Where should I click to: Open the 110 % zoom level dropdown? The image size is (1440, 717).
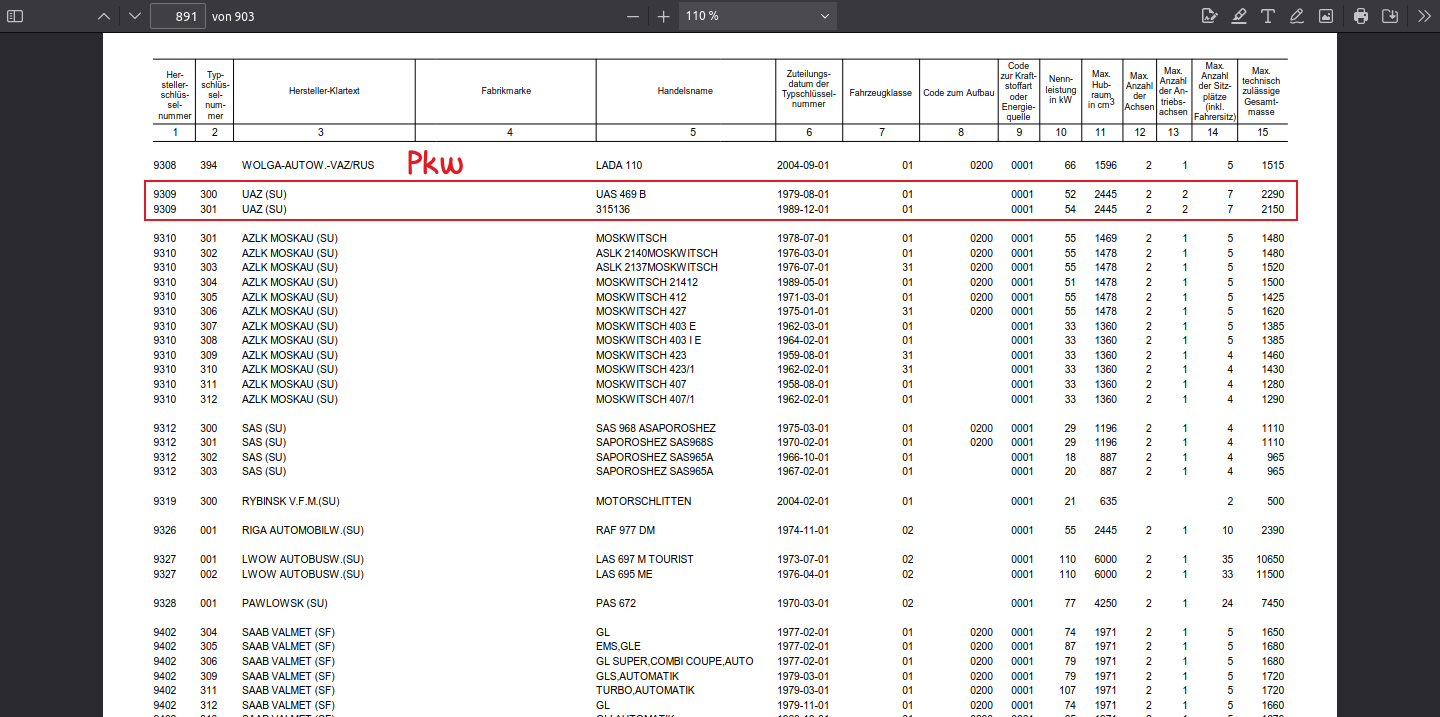757,16
